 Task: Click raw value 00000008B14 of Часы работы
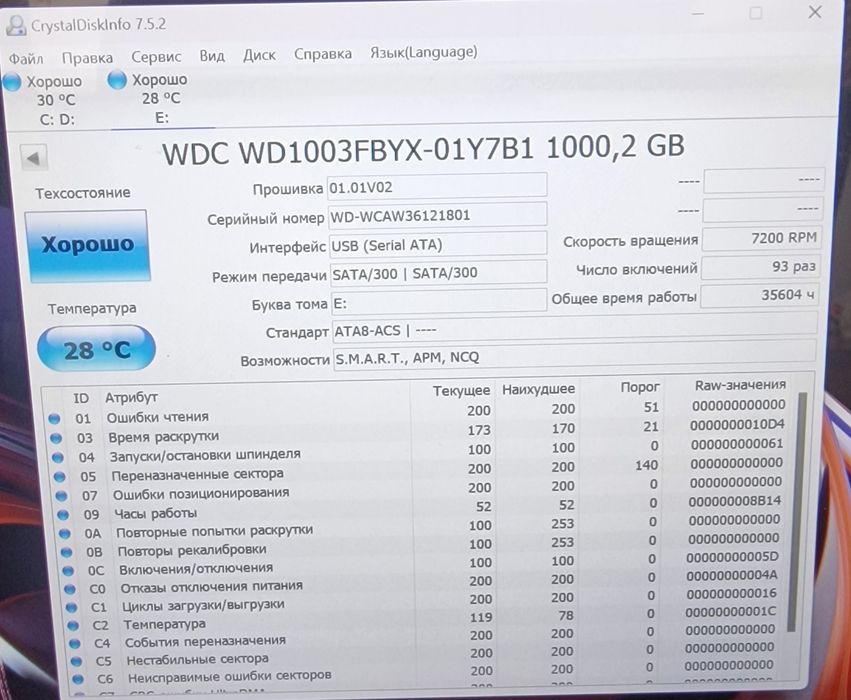point(734,501)
